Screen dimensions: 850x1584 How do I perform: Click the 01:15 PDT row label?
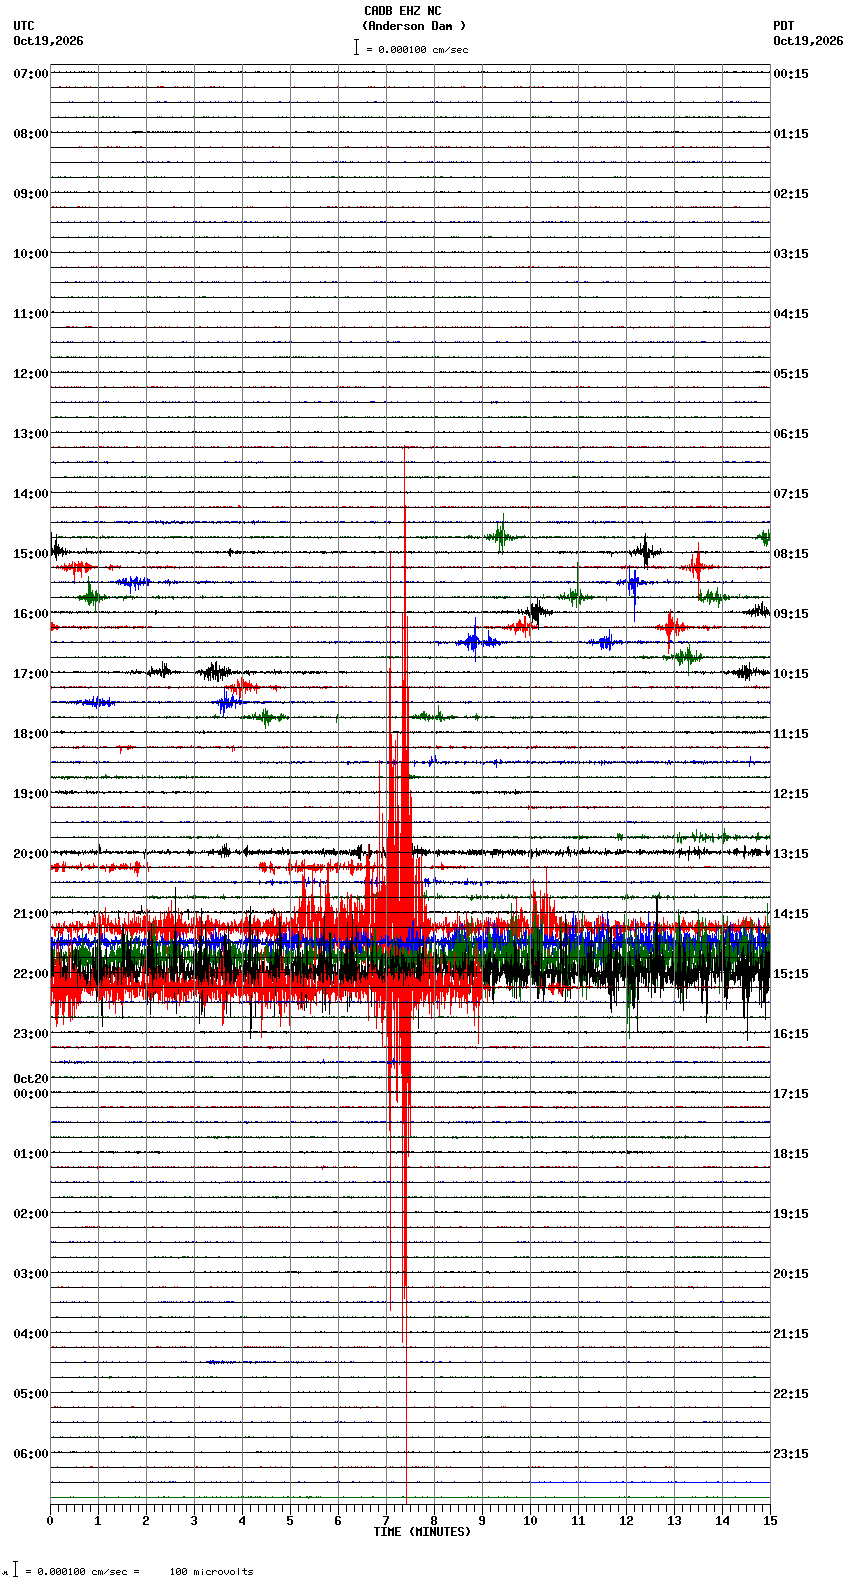click(x=791, y=134)
